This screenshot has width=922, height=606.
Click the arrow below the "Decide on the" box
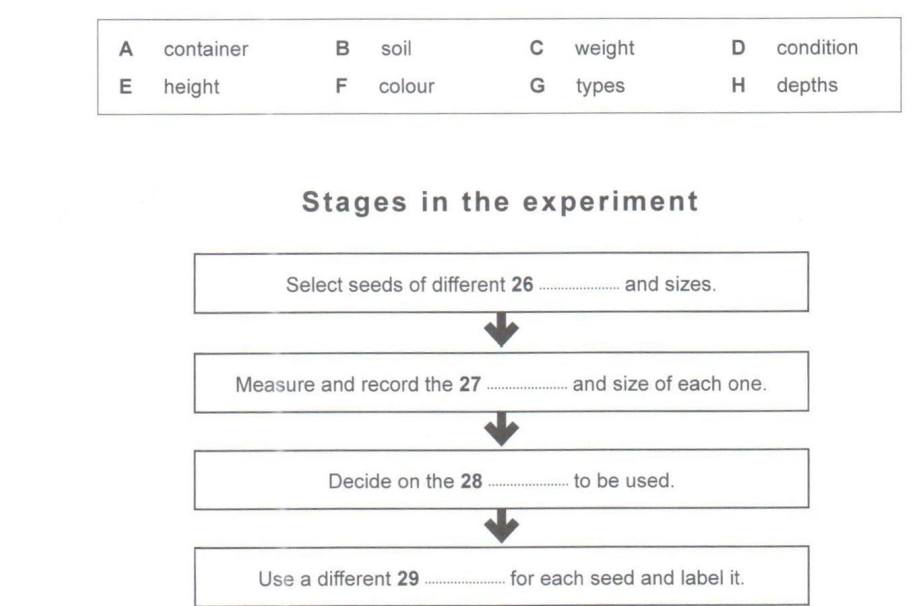coord(500,527)
